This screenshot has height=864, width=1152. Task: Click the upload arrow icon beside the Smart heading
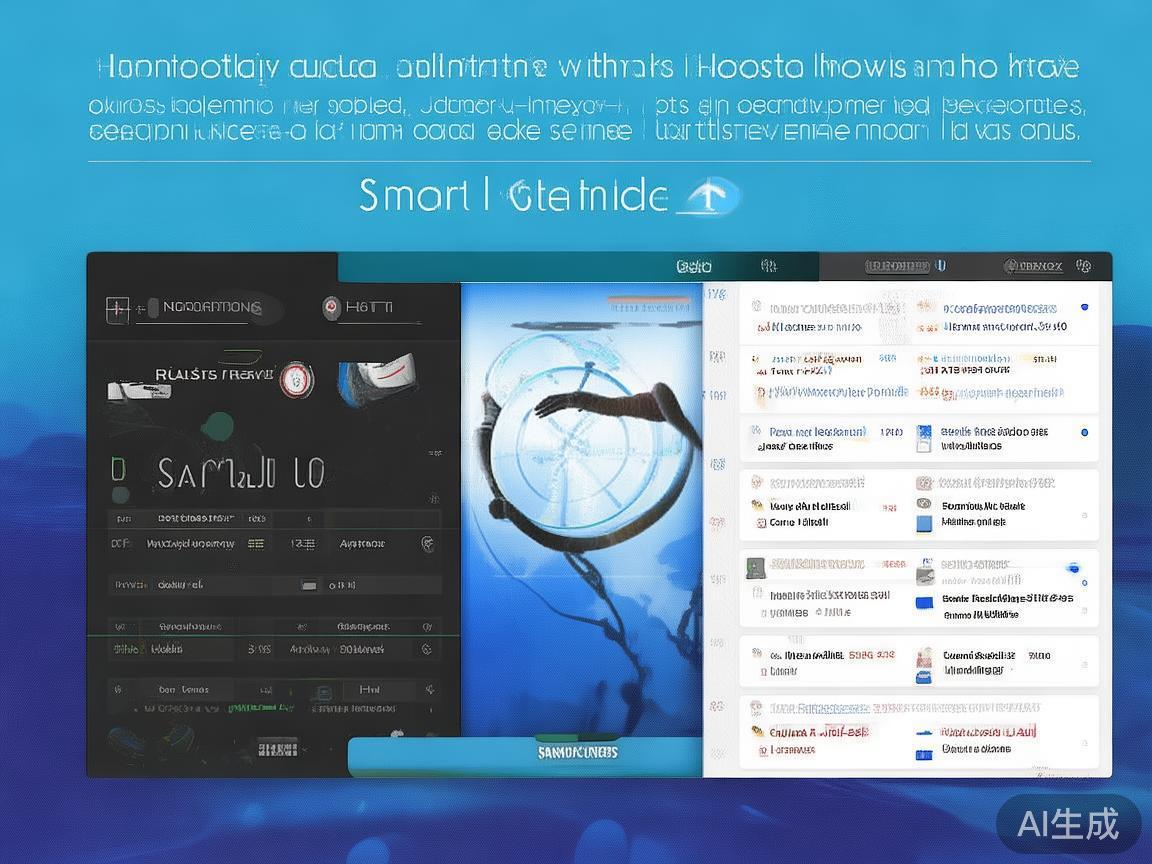tap(708, 197)
